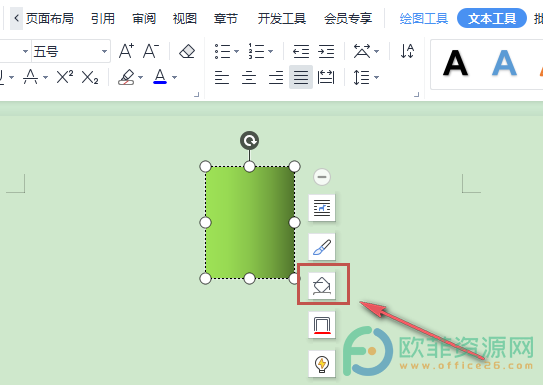Screen dimensions: 543x385
Task: Decrease paragraph indent
Action: pyautogui.click(x=301, y=51)
